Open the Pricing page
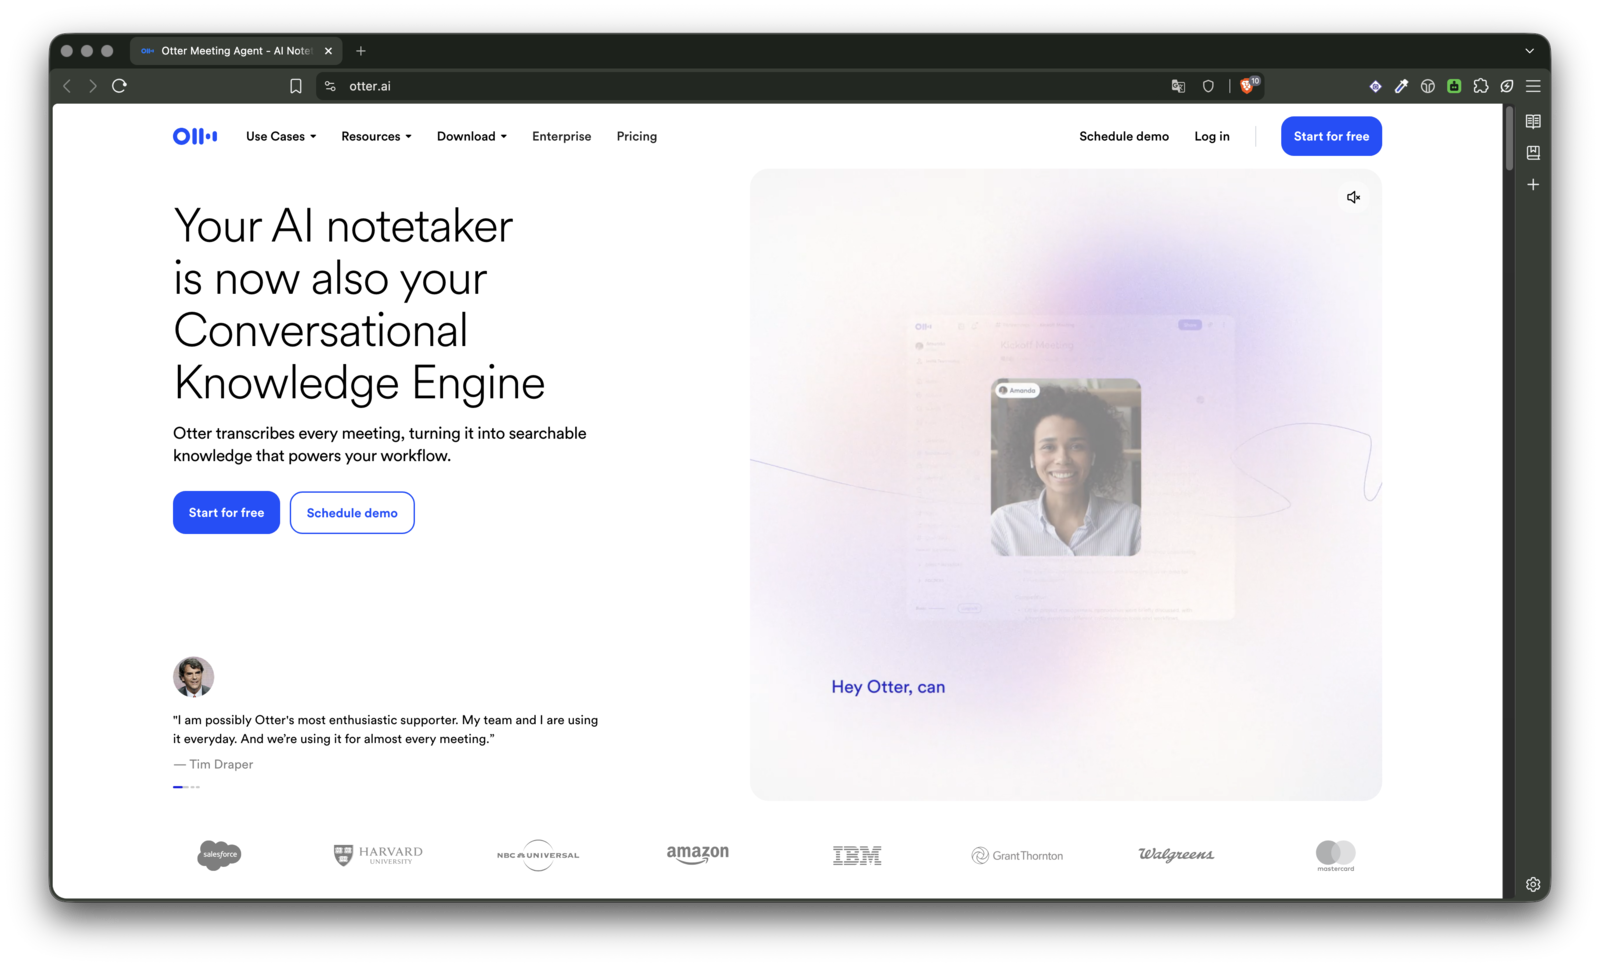Image resolution: width=1600 pixels, height=967 pixels. pyautogui.click(x=637, y=136)
